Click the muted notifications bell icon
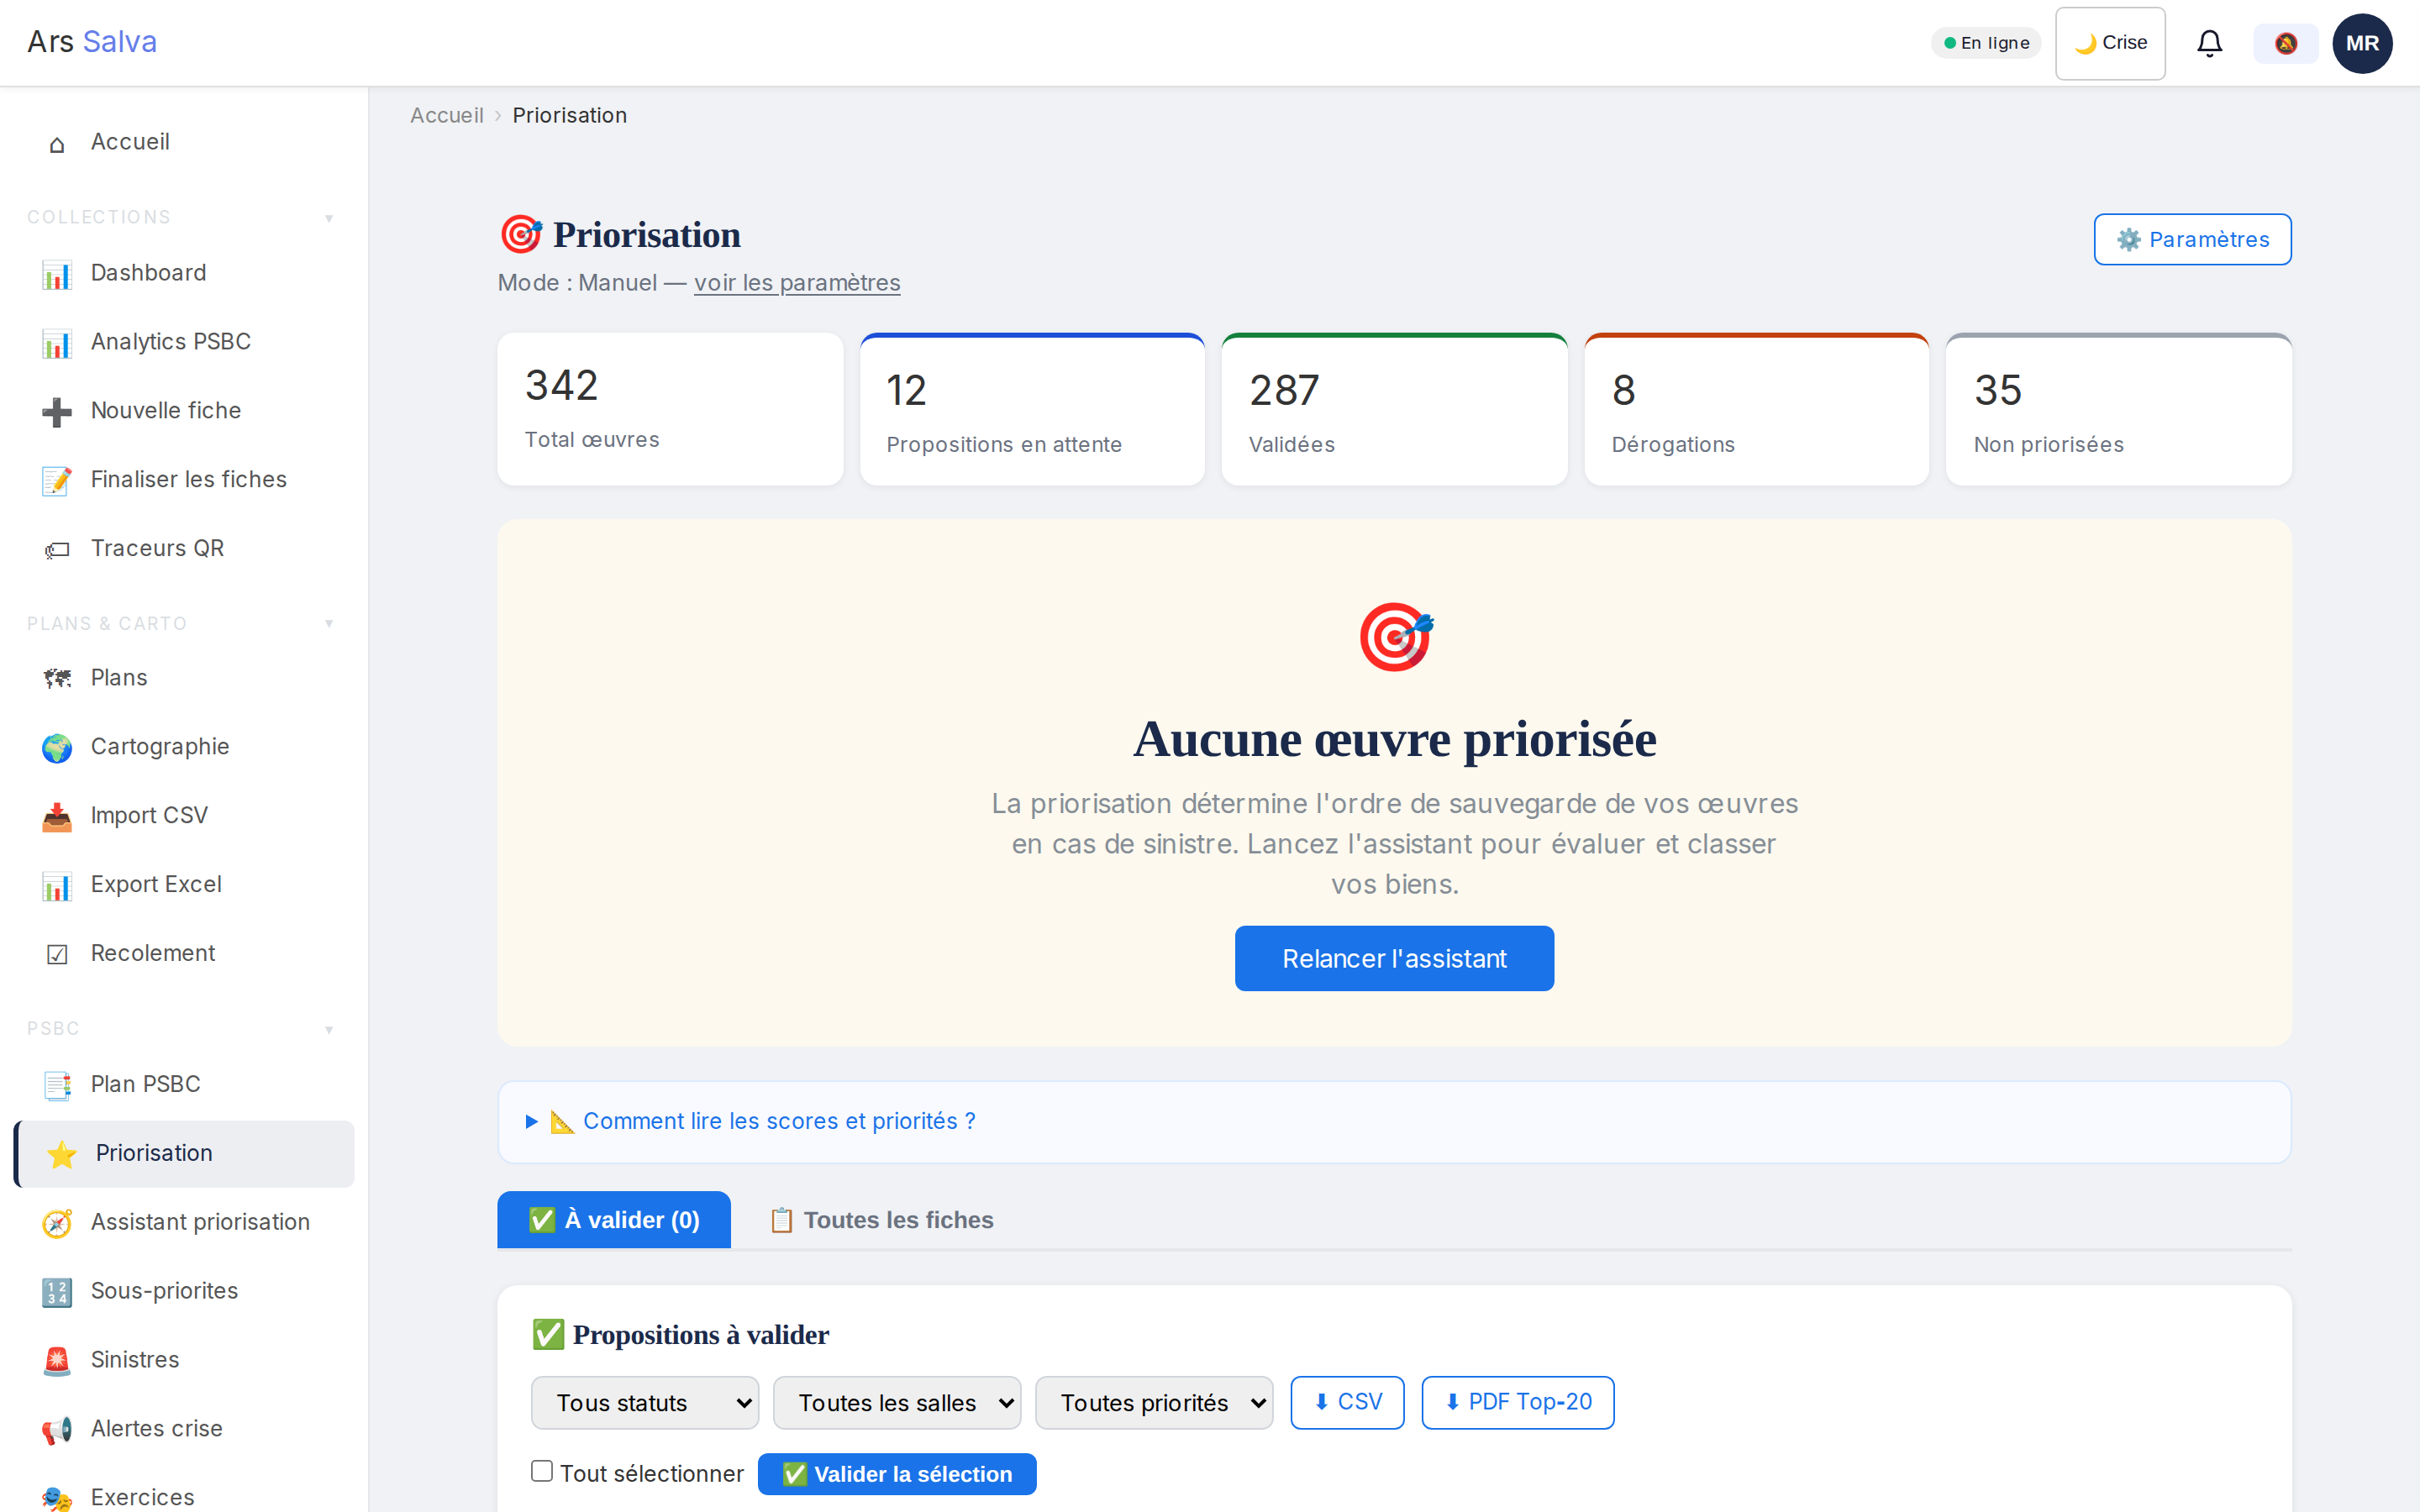 click(2285, 43)
